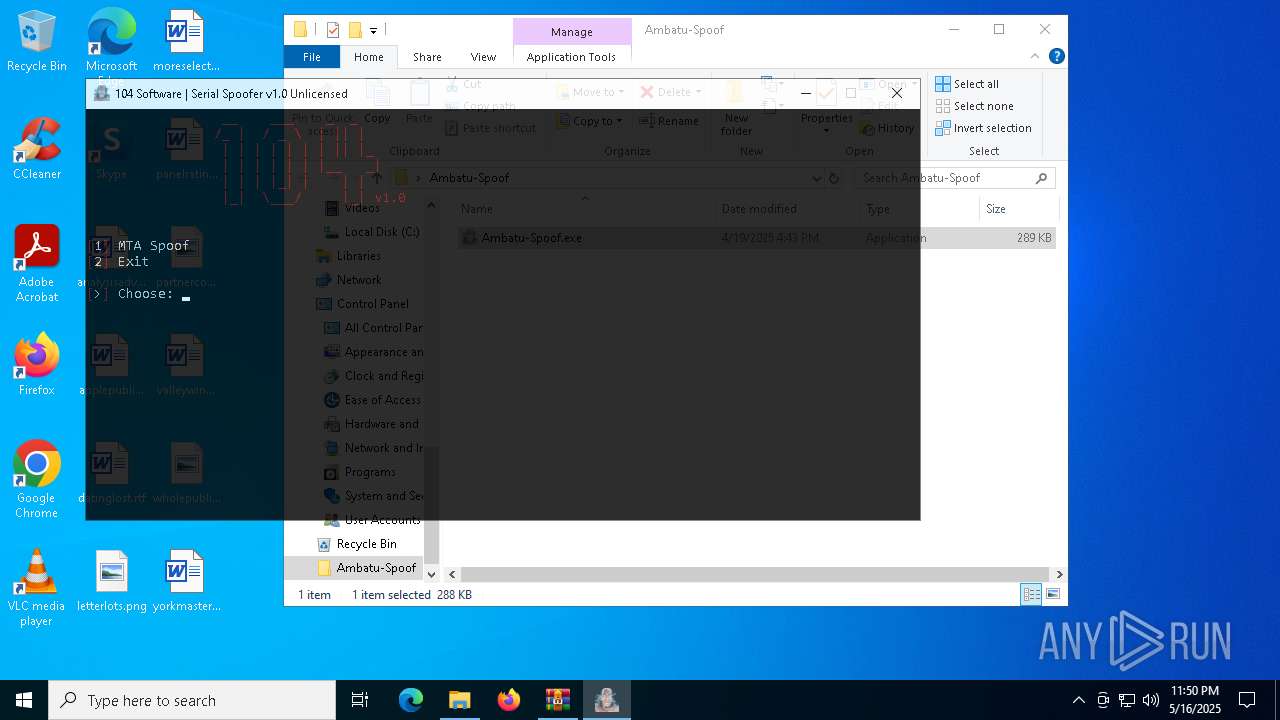This screenshot has width=1280, height=720.
Task: Sort files by Size column header
Action: click(1017, 209)
